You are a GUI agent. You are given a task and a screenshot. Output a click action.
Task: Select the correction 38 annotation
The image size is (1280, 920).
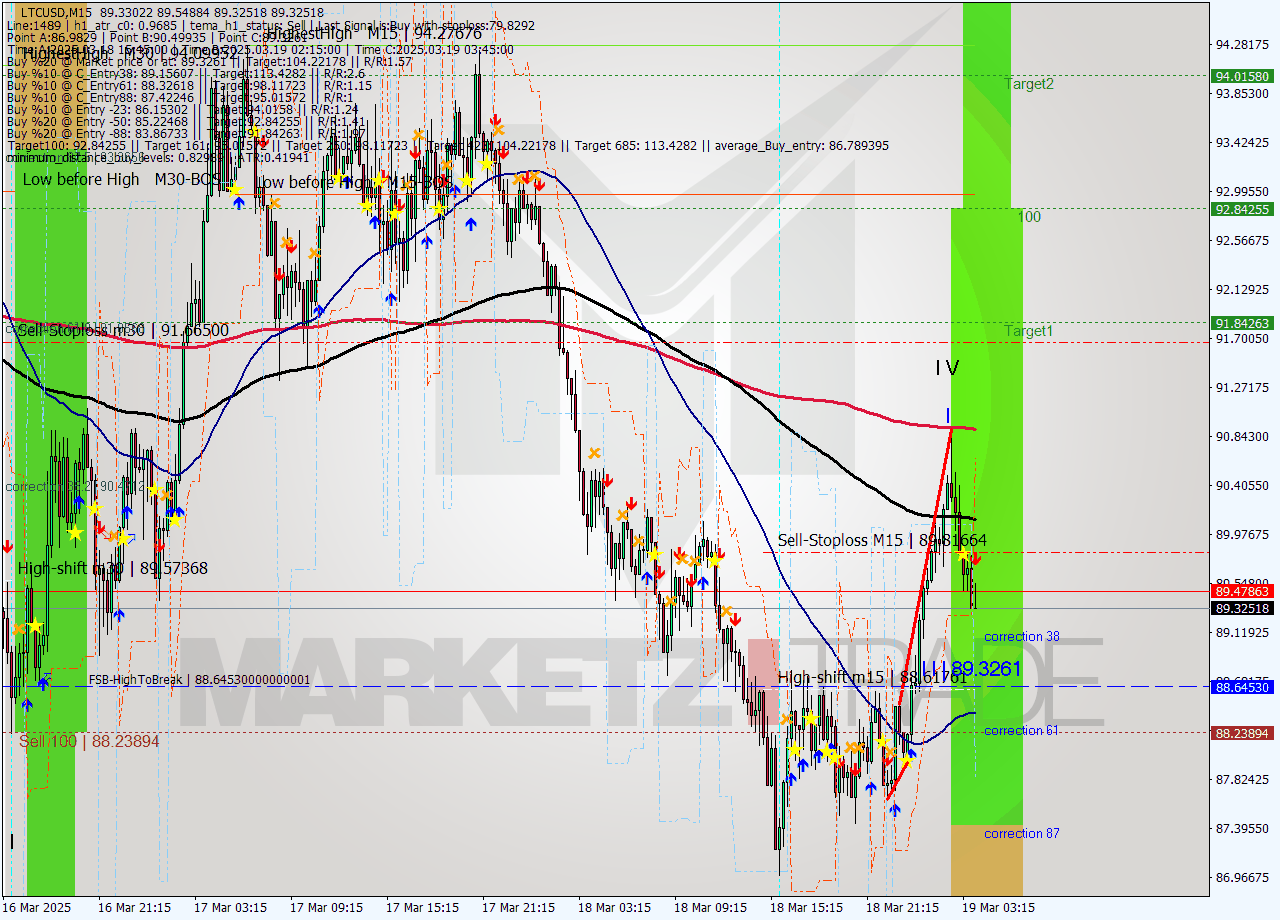(1021, 636)
